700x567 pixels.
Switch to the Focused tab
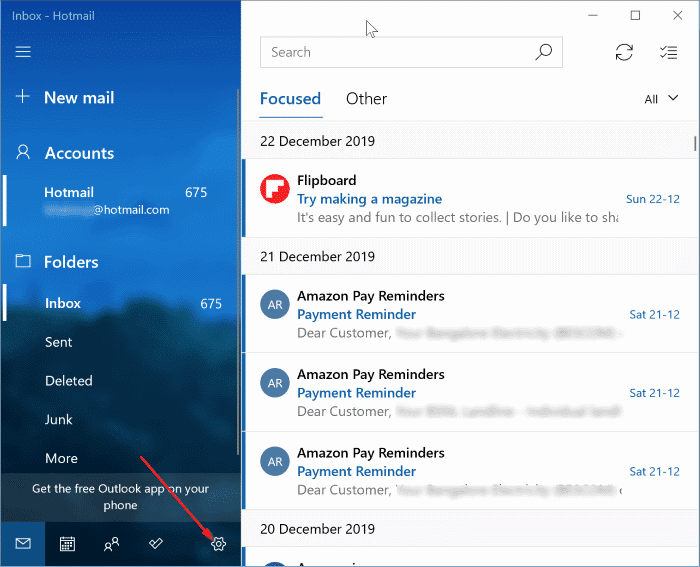click(291, 99)
